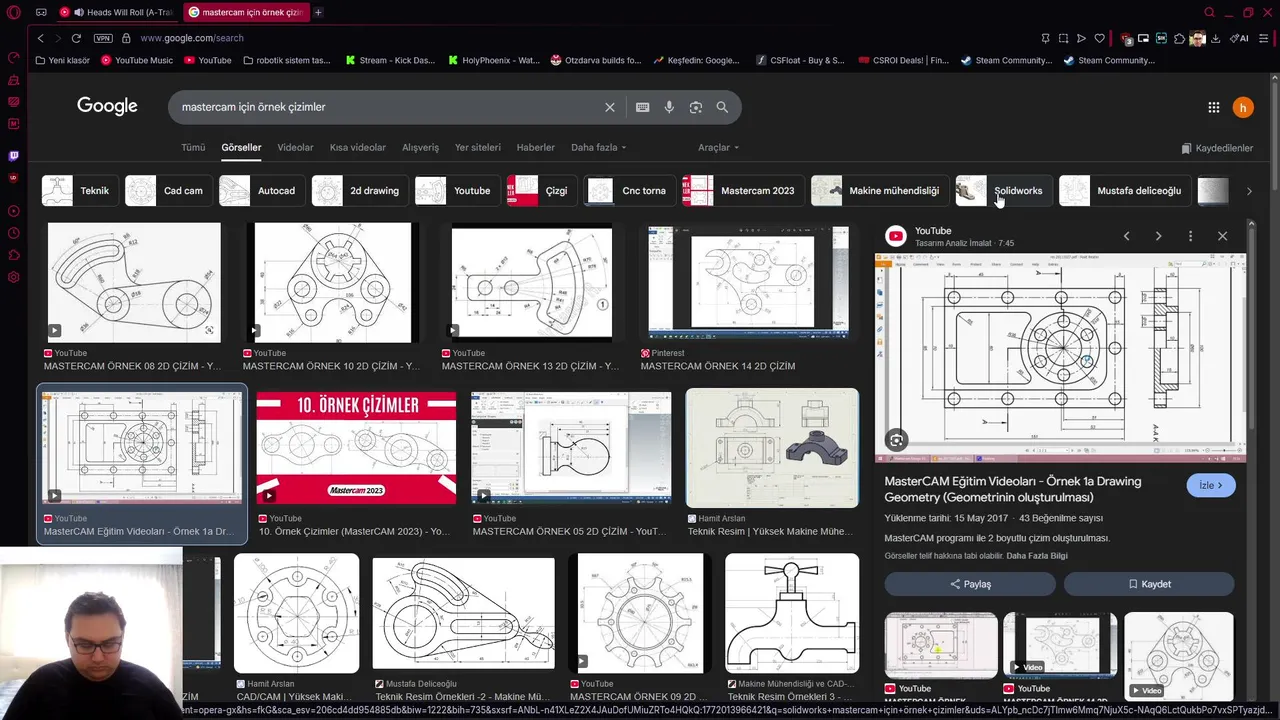
Task: Open the on-screen keyboard input tool
Action: [643, 107]
